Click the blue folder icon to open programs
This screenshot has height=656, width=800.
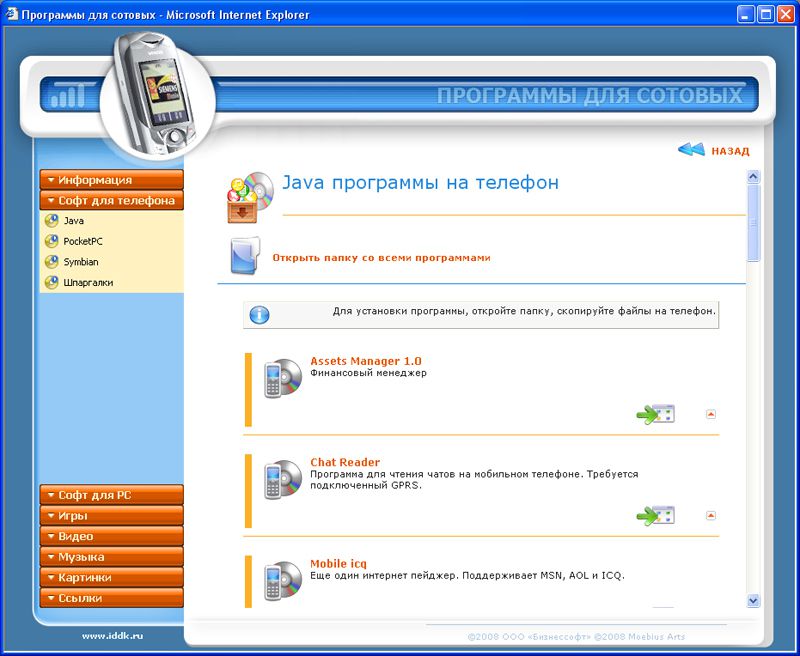[243, 256]
